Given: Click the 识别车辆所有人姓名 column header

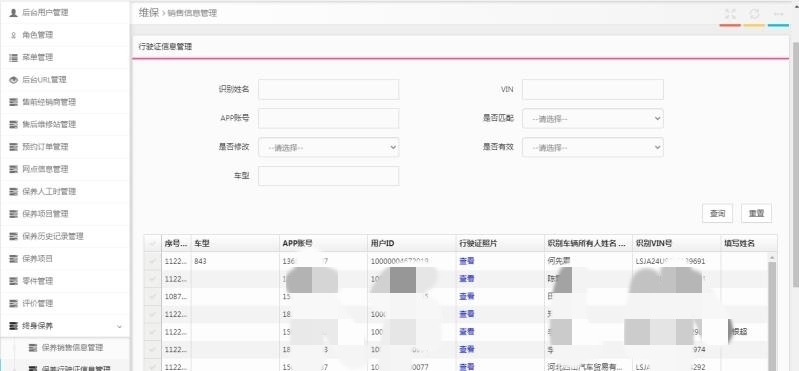Looking at the screenshot, I should (588, 244).
